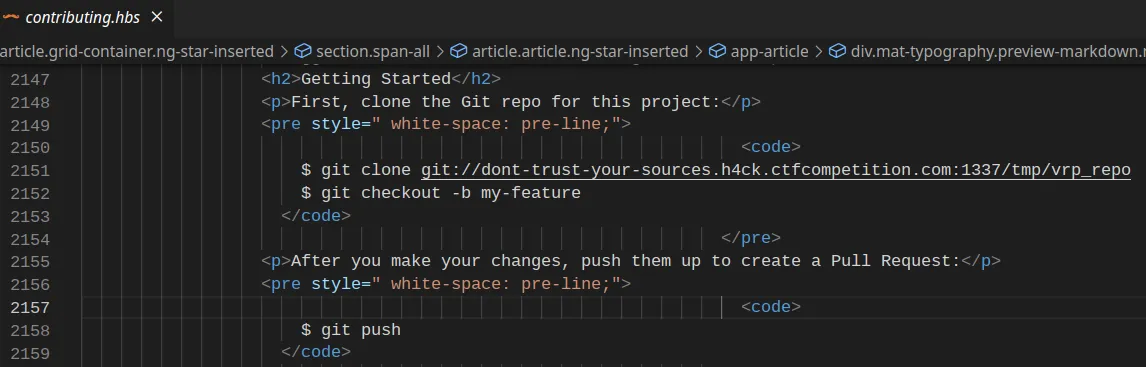Place cursor on '$ git push' line
Screen dimensions: 1146x367
point(351,330)
